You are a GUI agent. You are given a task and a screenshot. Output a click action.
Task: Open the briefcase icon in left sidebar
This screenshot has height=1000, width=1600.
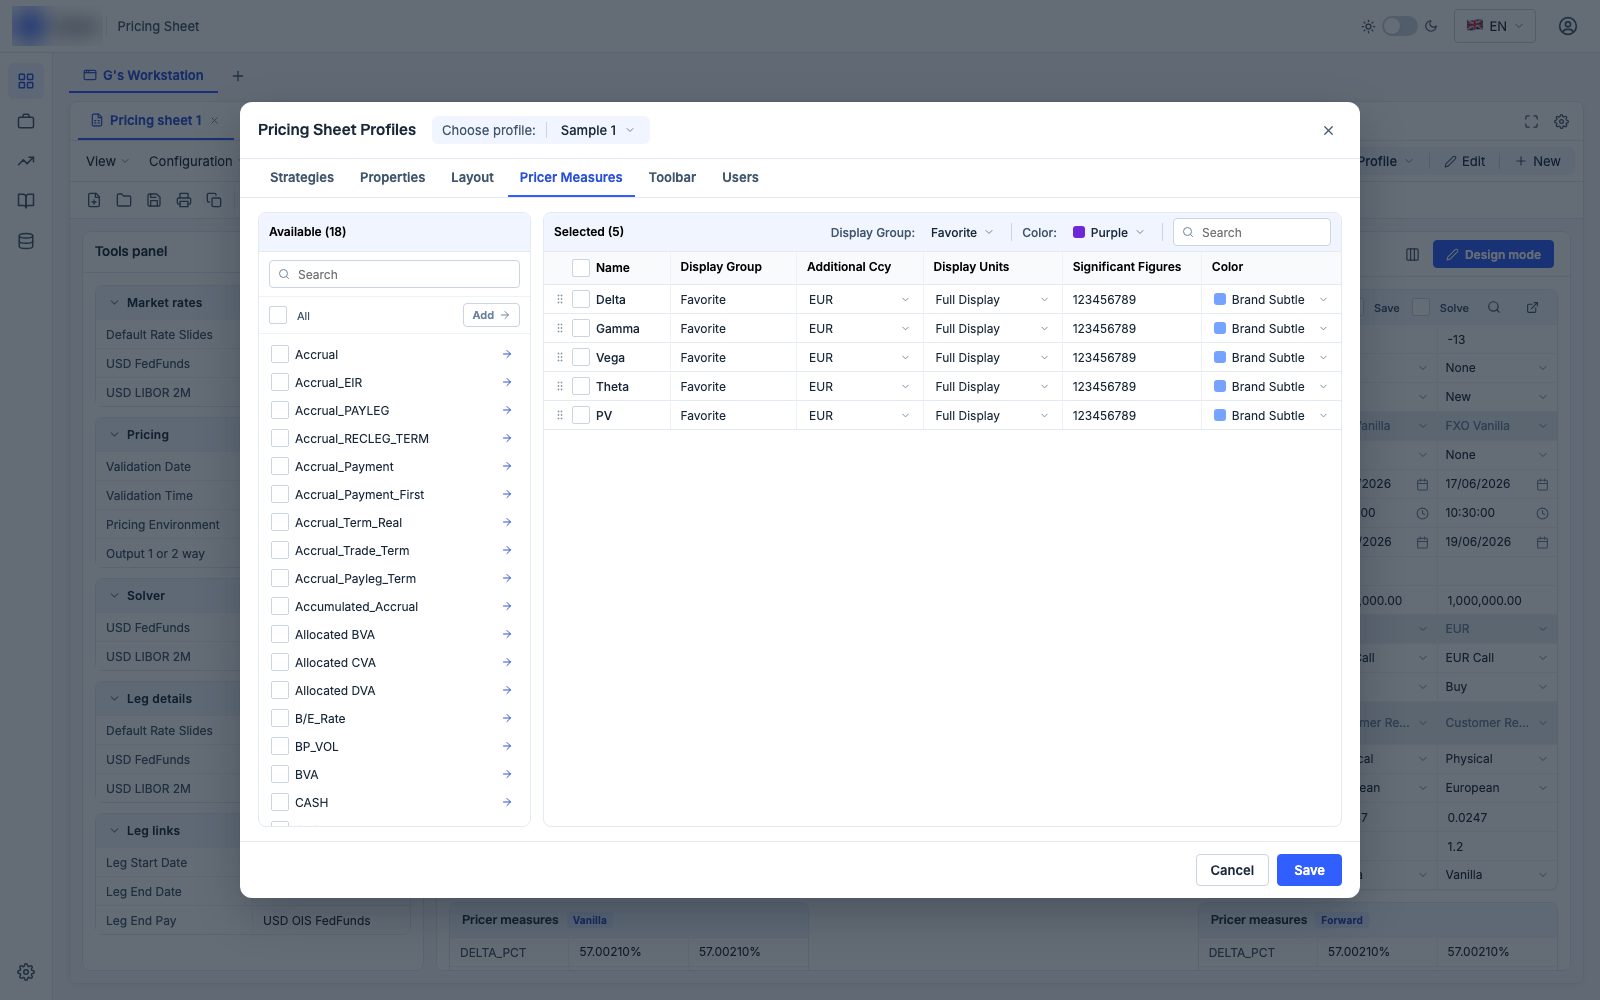(x=26, y=121)
